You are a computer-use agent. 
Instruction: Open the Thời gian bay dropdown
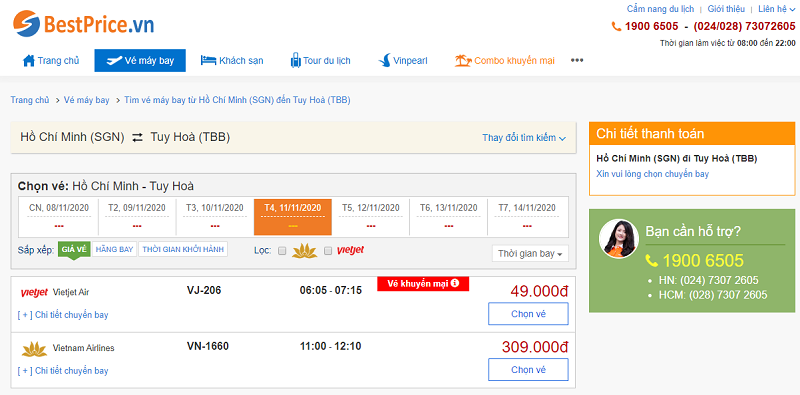pos(530,254)
